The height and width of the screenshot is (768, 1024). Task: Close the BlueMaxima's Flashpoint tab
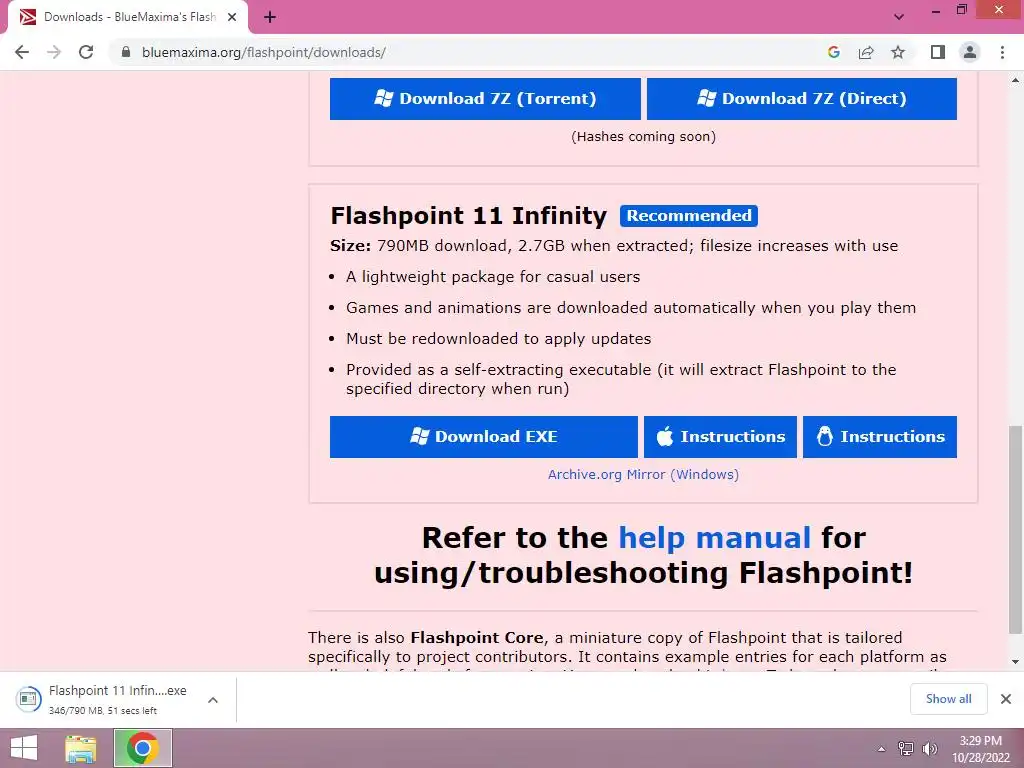pyautogui.click(x=232, y=17)
